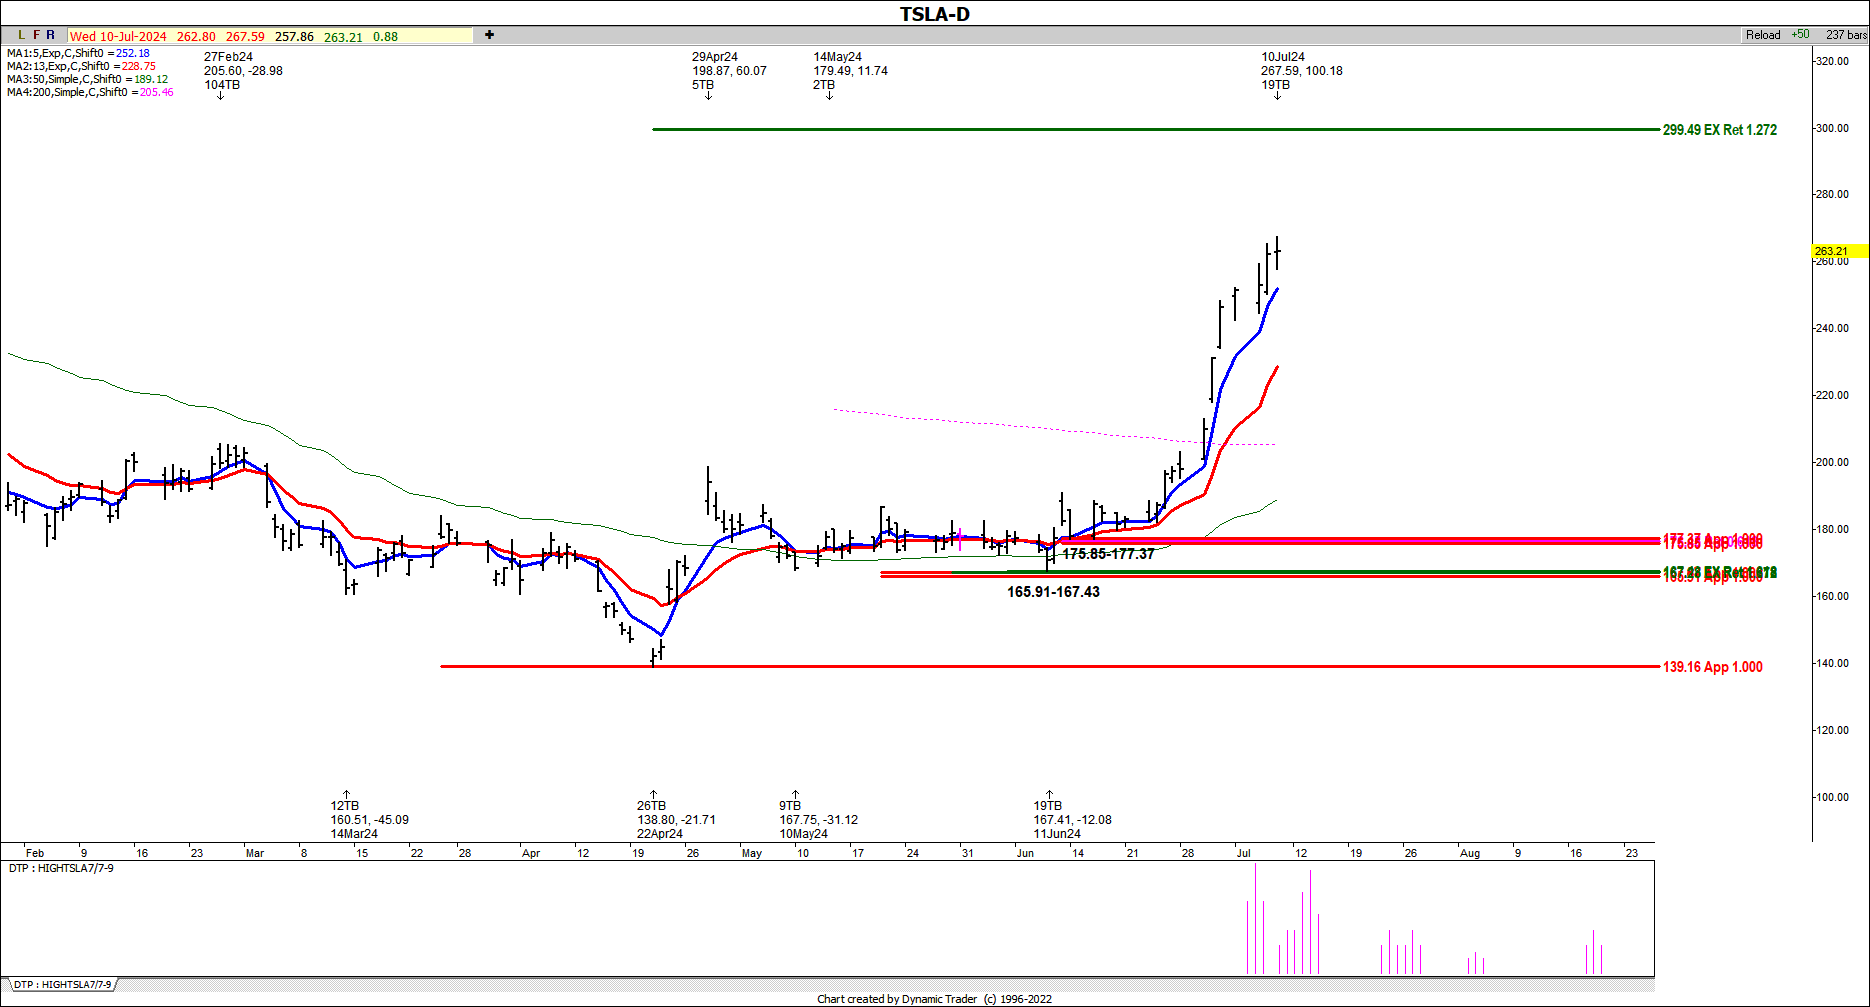Click the '299.49 EX Ret 1.272' level label
The image size is (1870, 1007).
click(x=1720, y=130)
